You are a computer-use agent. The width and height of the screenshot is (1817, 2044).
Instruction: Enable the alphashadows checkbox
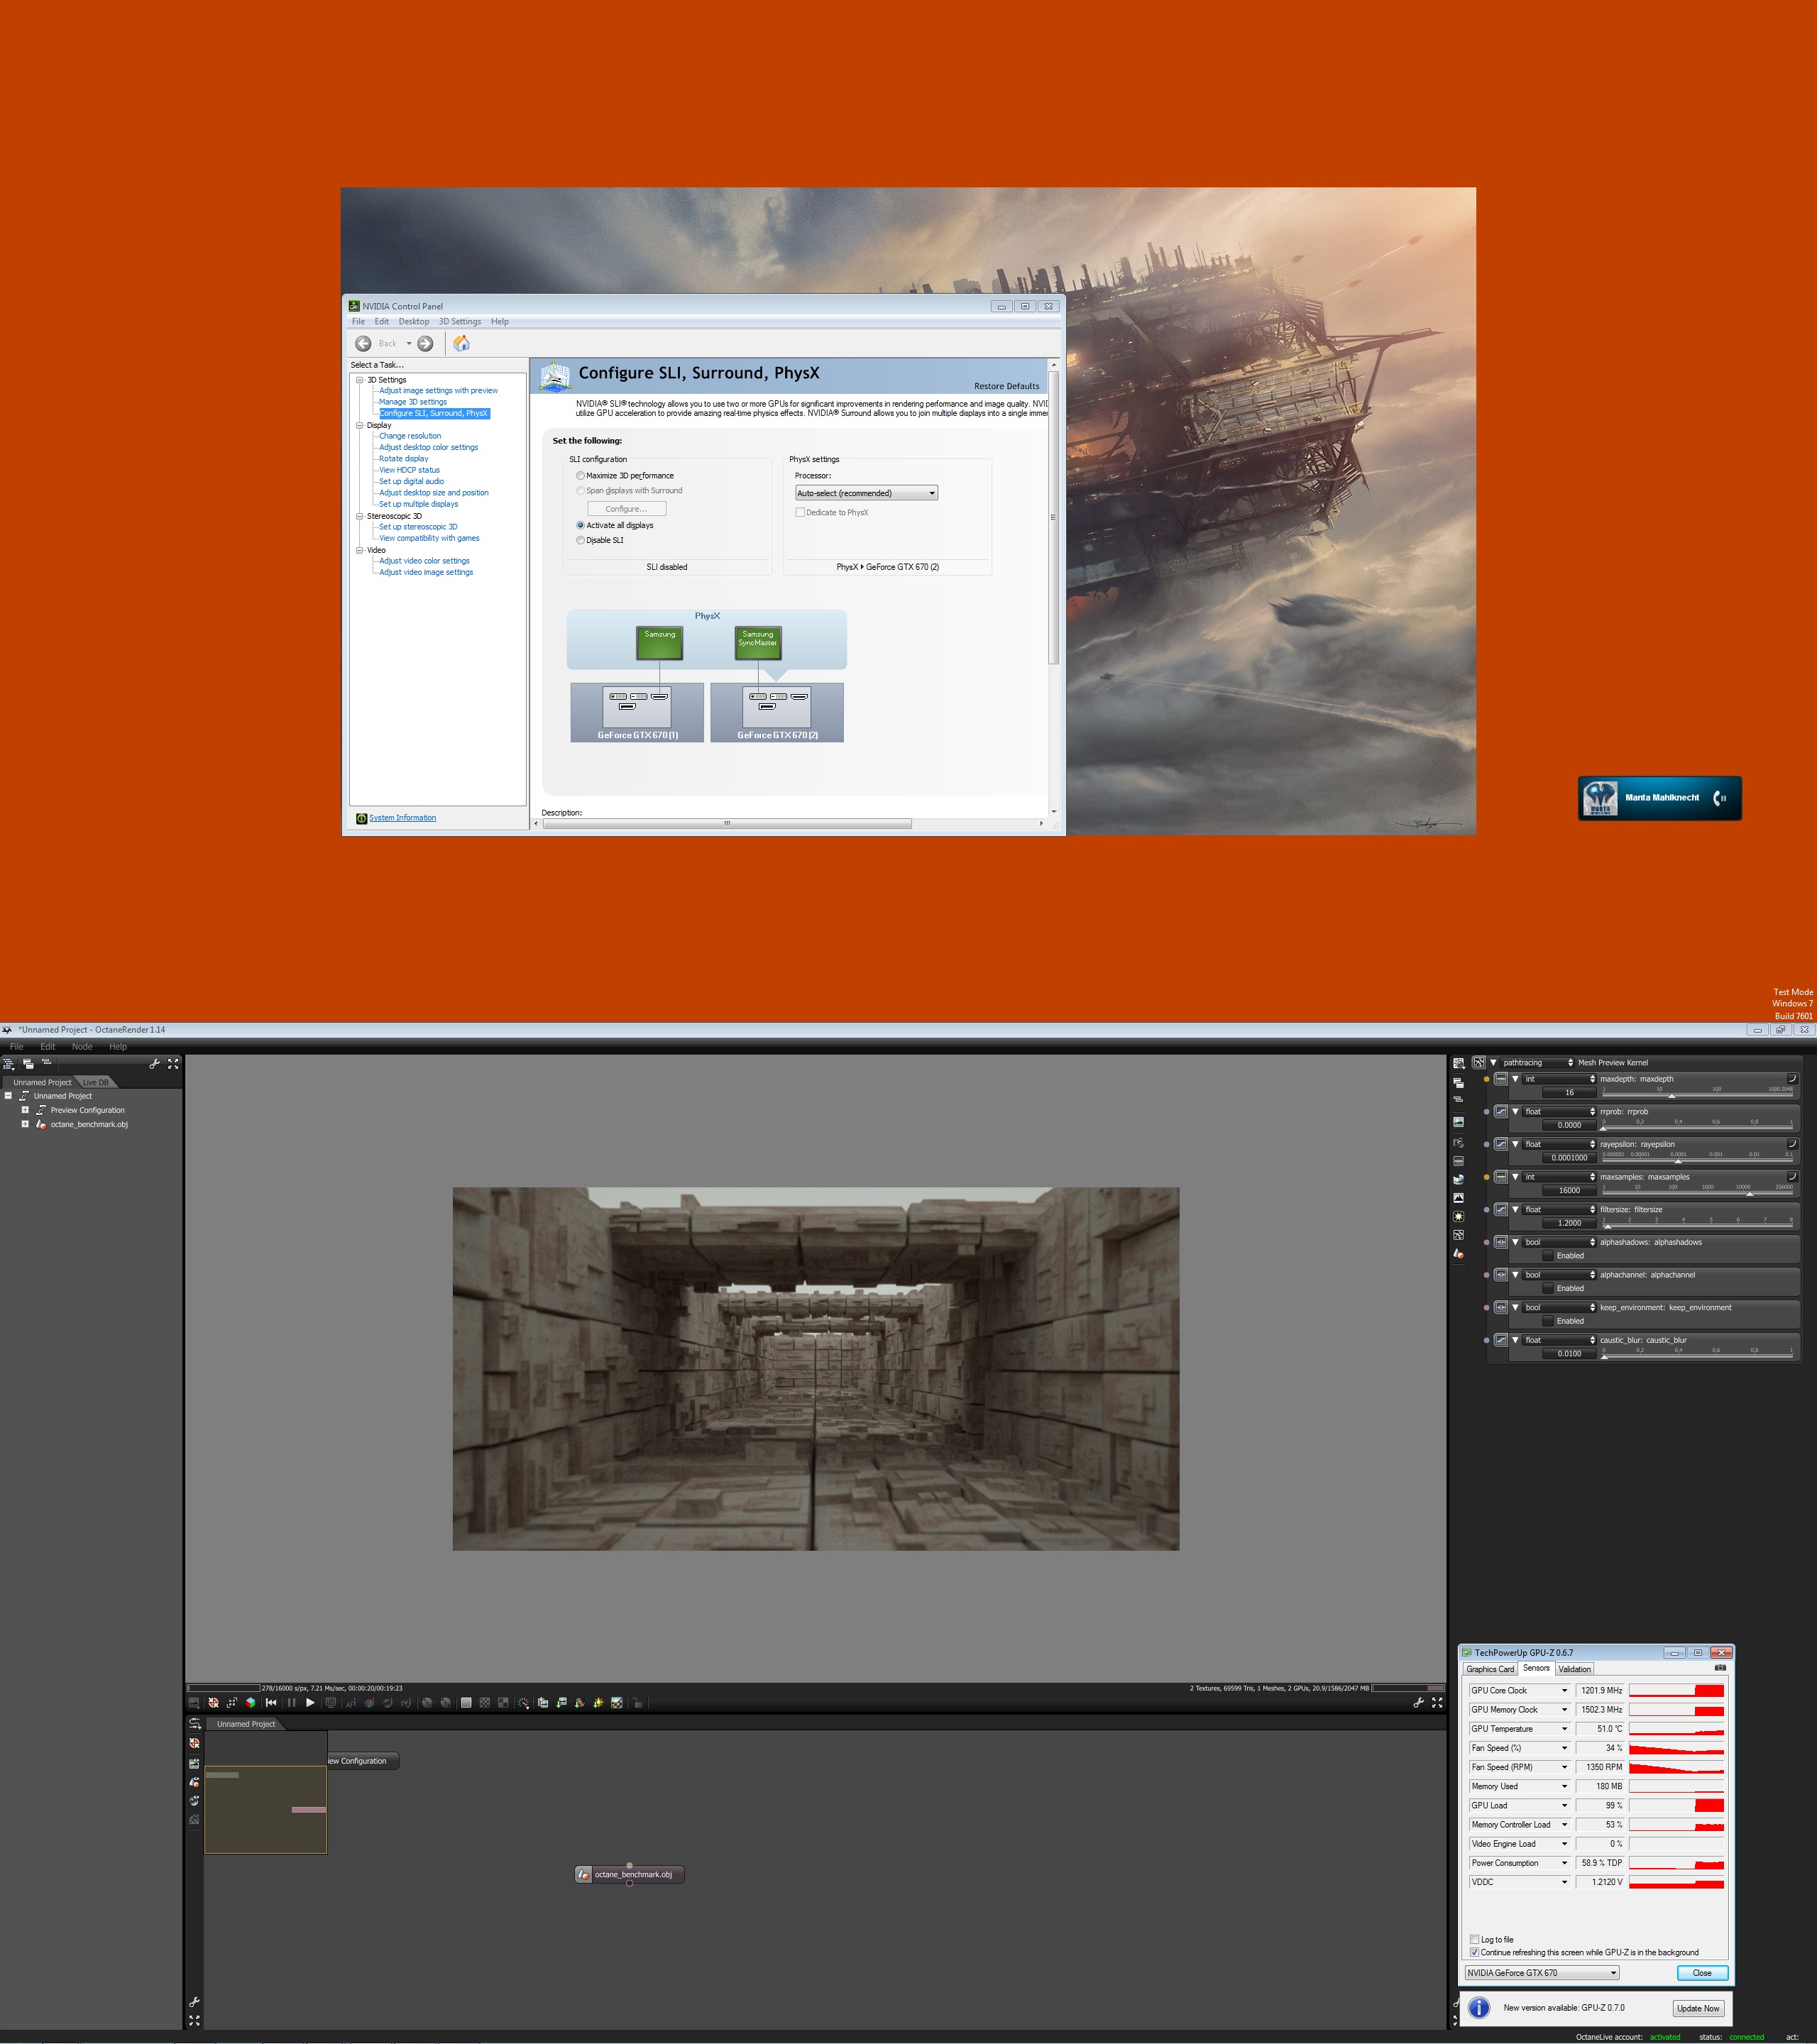point(1548,1256)
